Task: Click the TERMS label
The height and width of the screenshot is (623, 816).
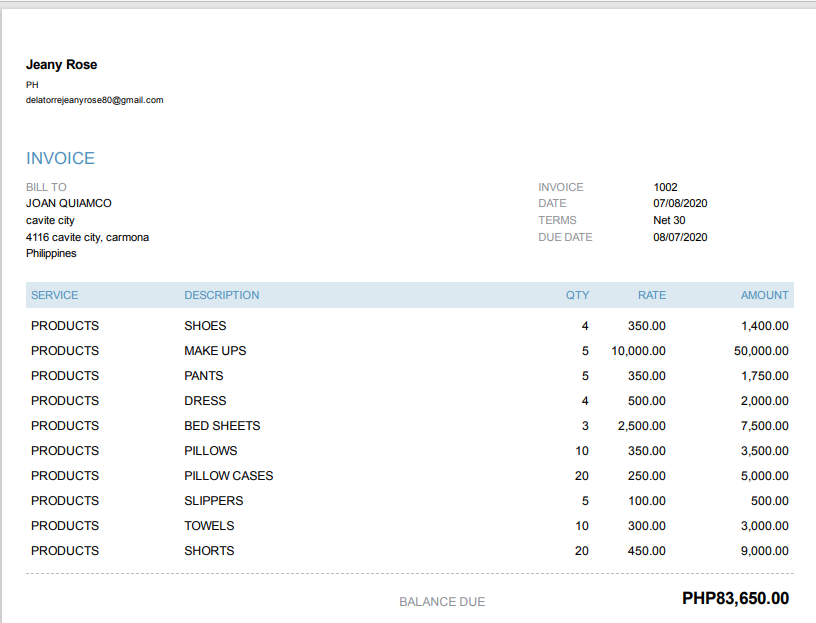Action: [x=557, y=220]
